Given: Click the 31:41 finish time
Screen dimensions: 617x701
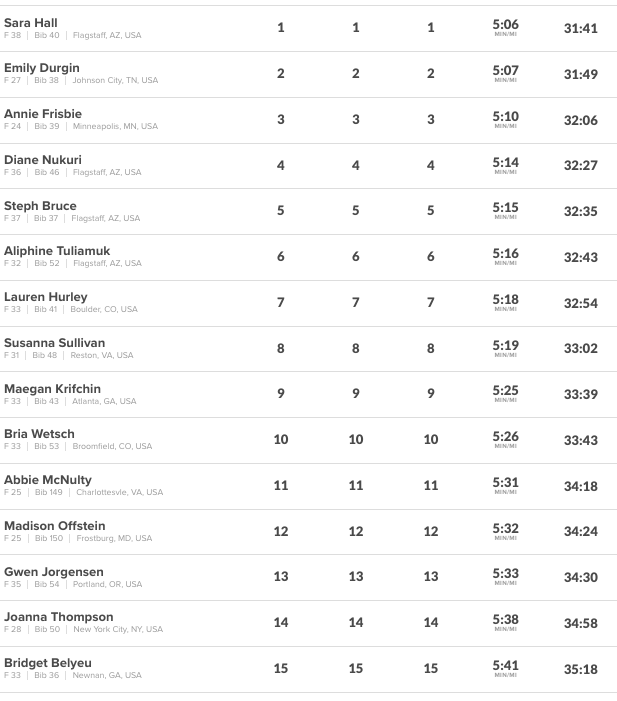Looking at the screenshot, I should click(x=580, y=29).
